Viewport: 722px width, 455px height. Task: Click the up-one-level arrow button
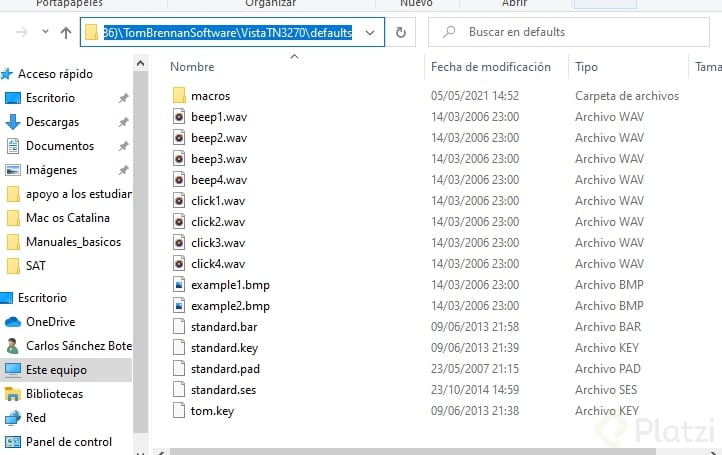(x=66, y=33)
